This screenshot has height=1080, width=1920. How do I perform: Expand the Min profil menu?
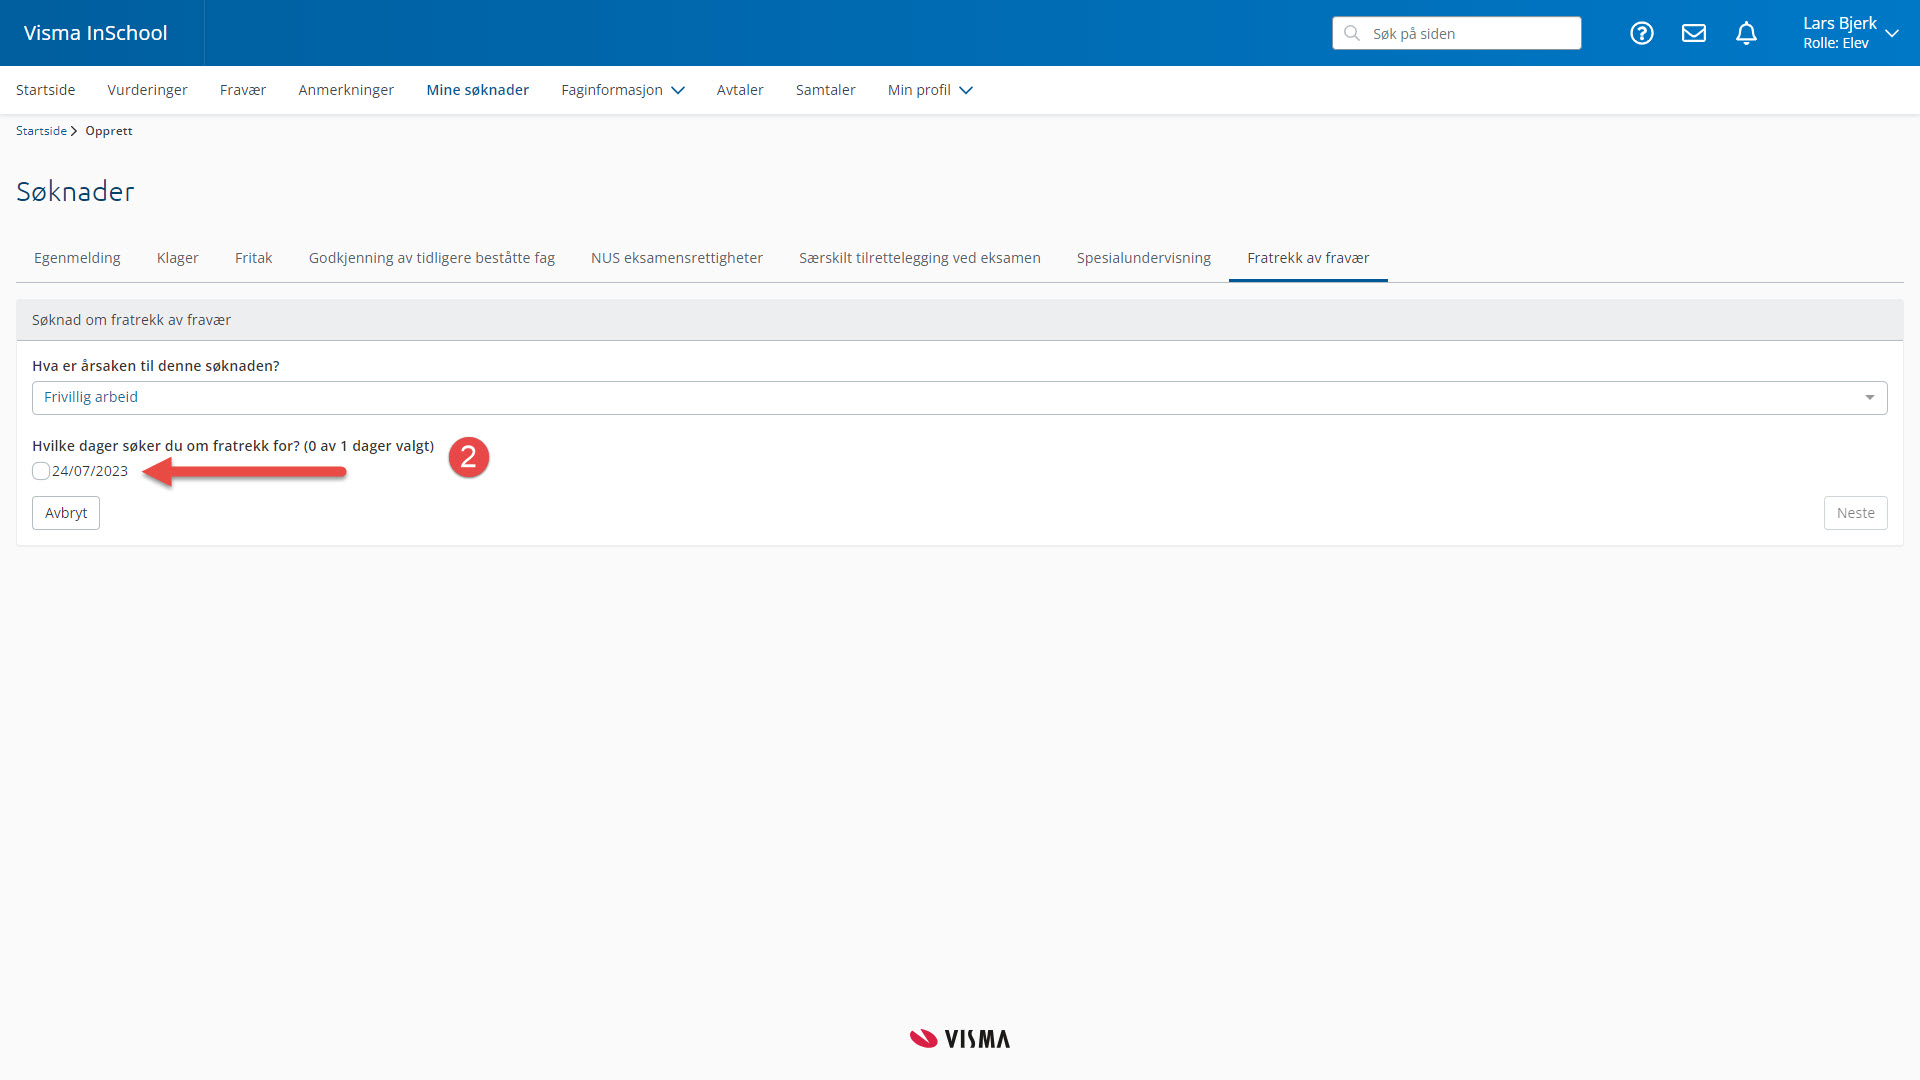pos(929,90)
